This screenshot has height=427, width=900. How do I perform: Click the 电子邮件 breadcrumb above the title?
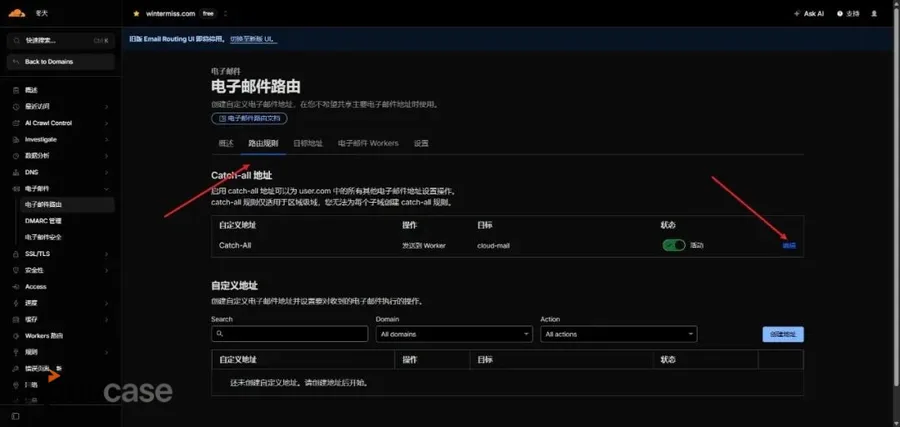pyautogui.click(x=226, y=72)
